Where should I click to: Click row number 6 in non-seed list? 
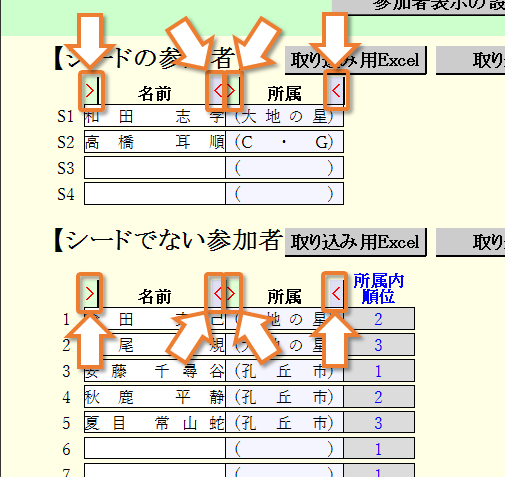coord(66,449)
